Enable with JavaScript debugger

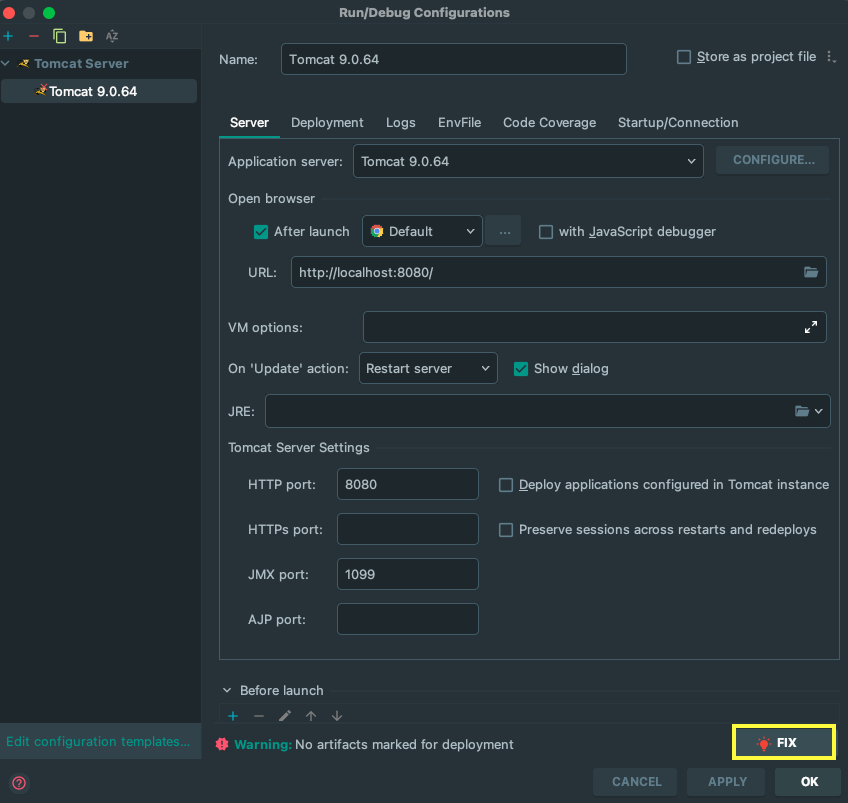tap(546, 232)
